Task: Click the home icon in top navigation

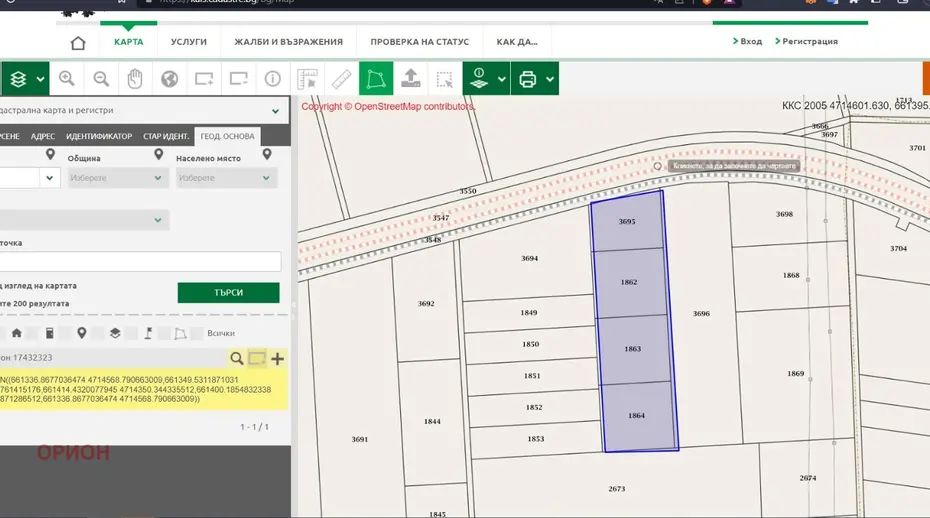Action: pos(78,43)
